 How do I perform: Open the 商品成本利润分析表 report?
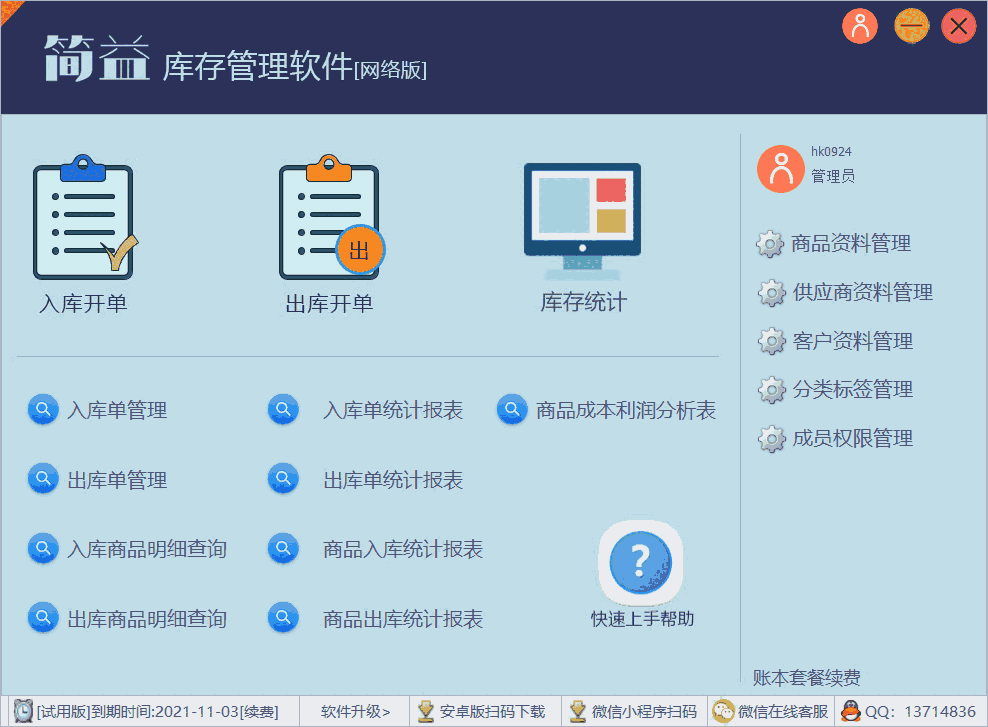tap(627, 409)
